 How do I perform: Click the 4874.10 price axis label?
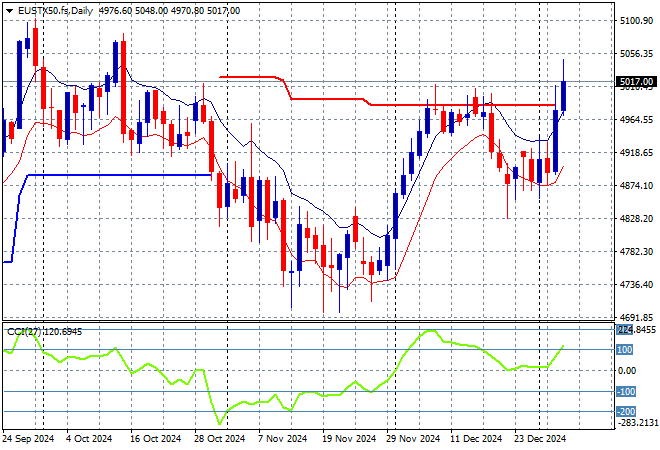pyautogui.click(x=636, y=186)
